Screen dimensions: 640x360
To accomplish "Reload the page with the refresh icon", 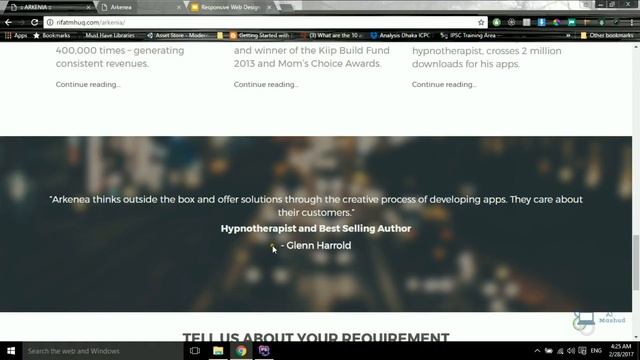I will [34, 22].
